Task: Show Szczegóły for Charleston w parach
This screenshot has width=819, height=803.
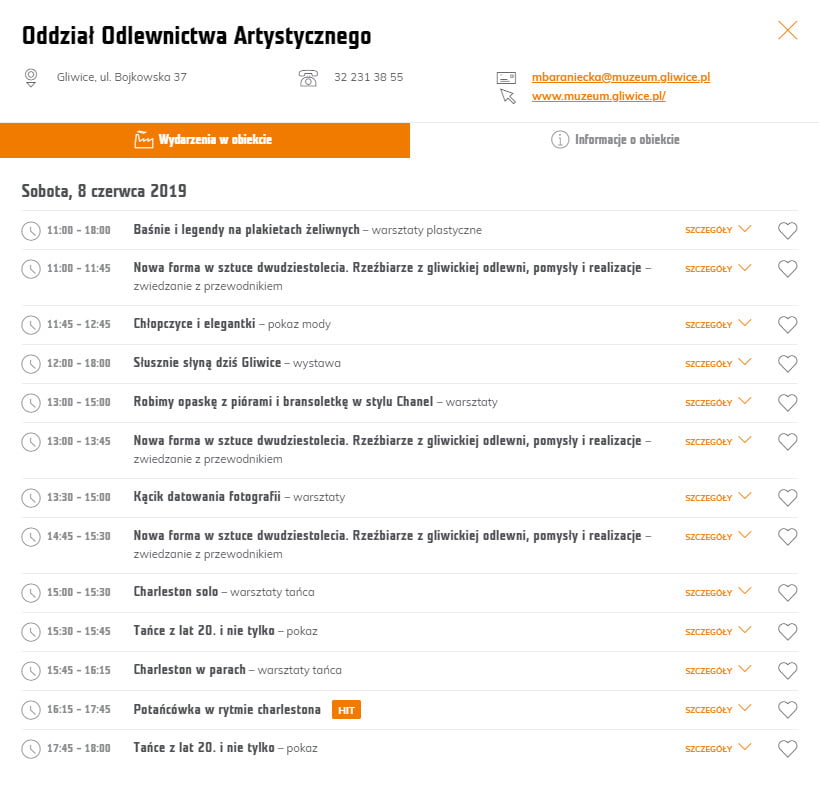Action: pos(717,671)
